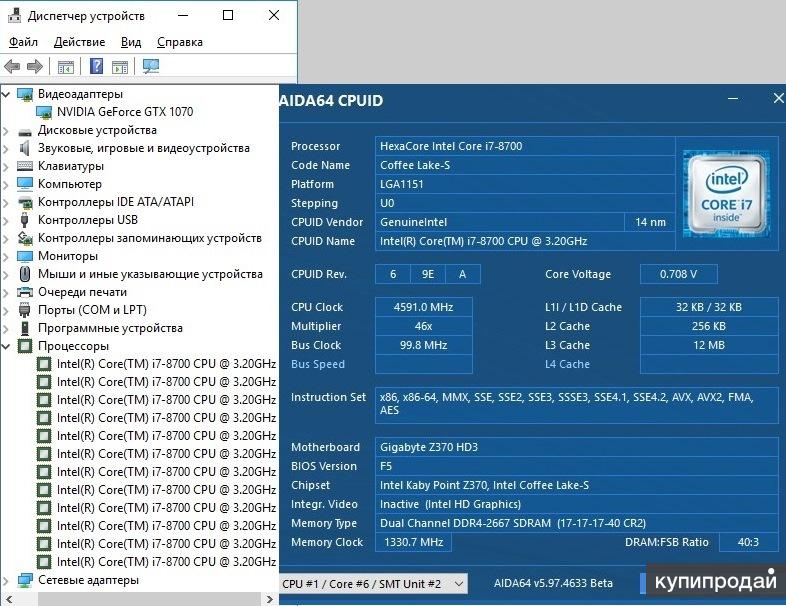The width and height of the screenshot is (786, 606).
Task: Expand the Клавиатуры node arrow
Action: point(7,166)
